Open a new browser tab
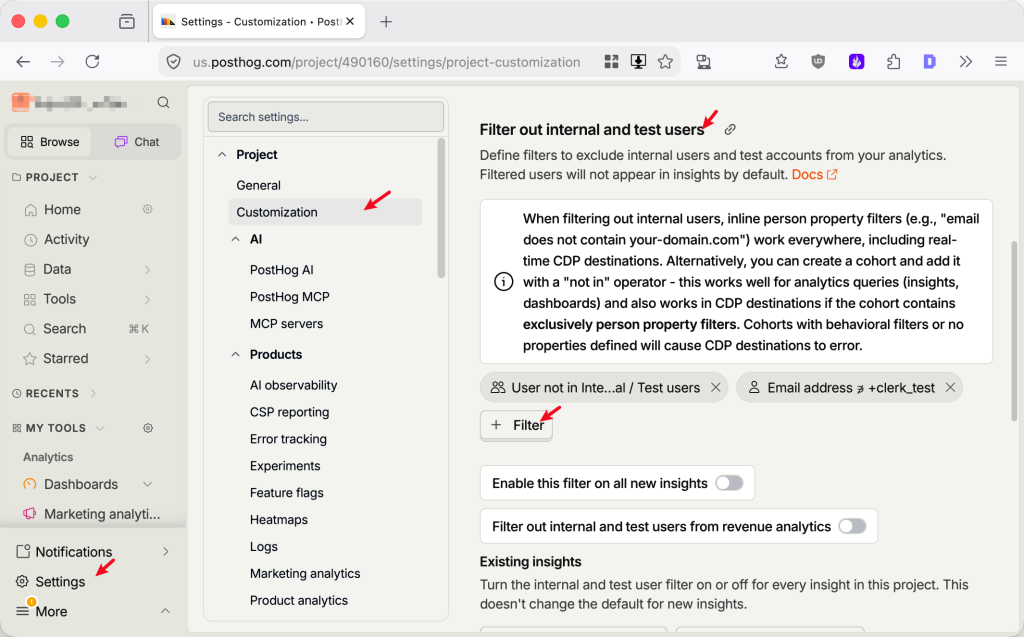 coord(386,22)
